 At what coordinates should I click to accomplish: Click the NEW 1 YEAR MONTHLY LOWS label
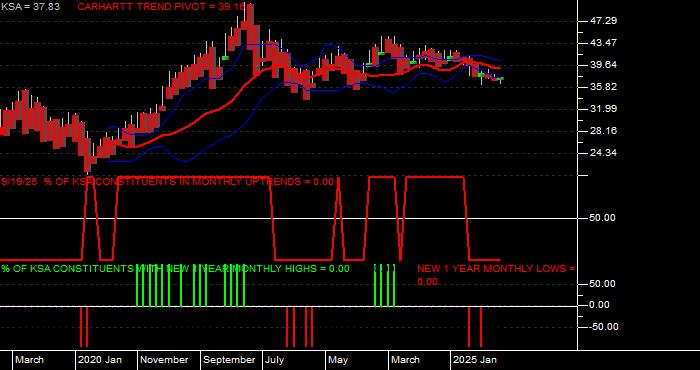click(x=496, y=275)
